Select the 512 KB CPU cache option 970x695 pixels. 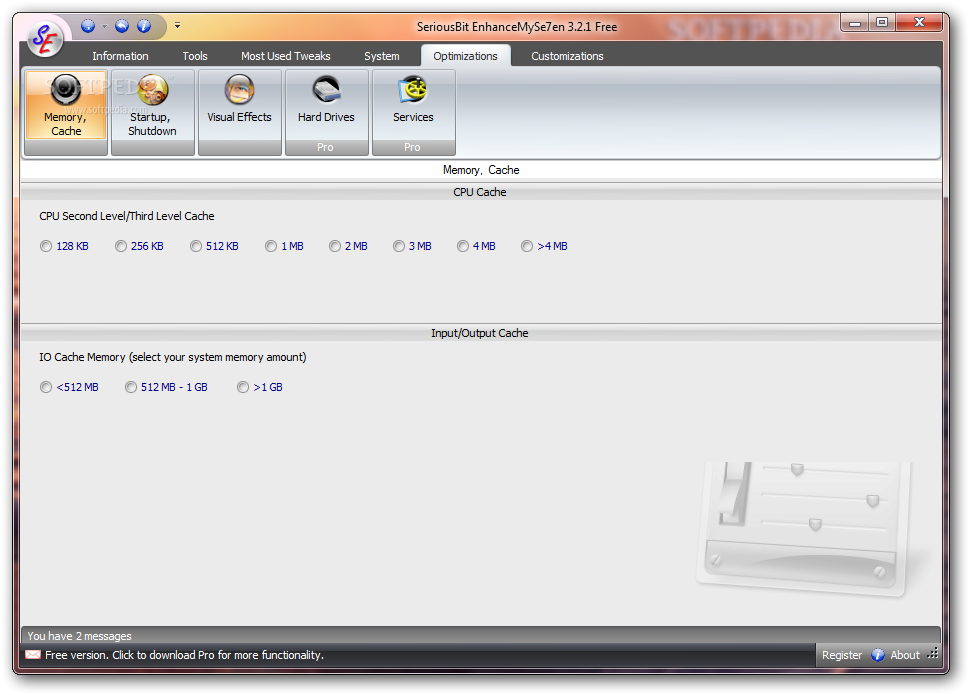click(x=214, y=246)
